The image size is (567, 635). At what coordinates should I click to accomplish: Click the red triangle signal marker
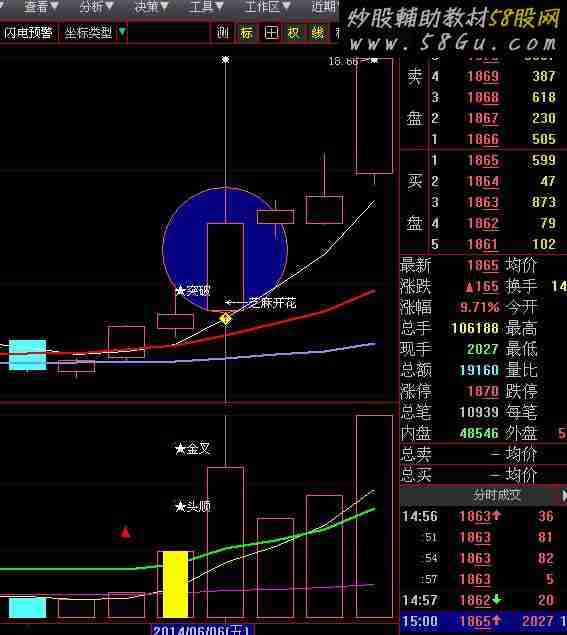(126, 532)
